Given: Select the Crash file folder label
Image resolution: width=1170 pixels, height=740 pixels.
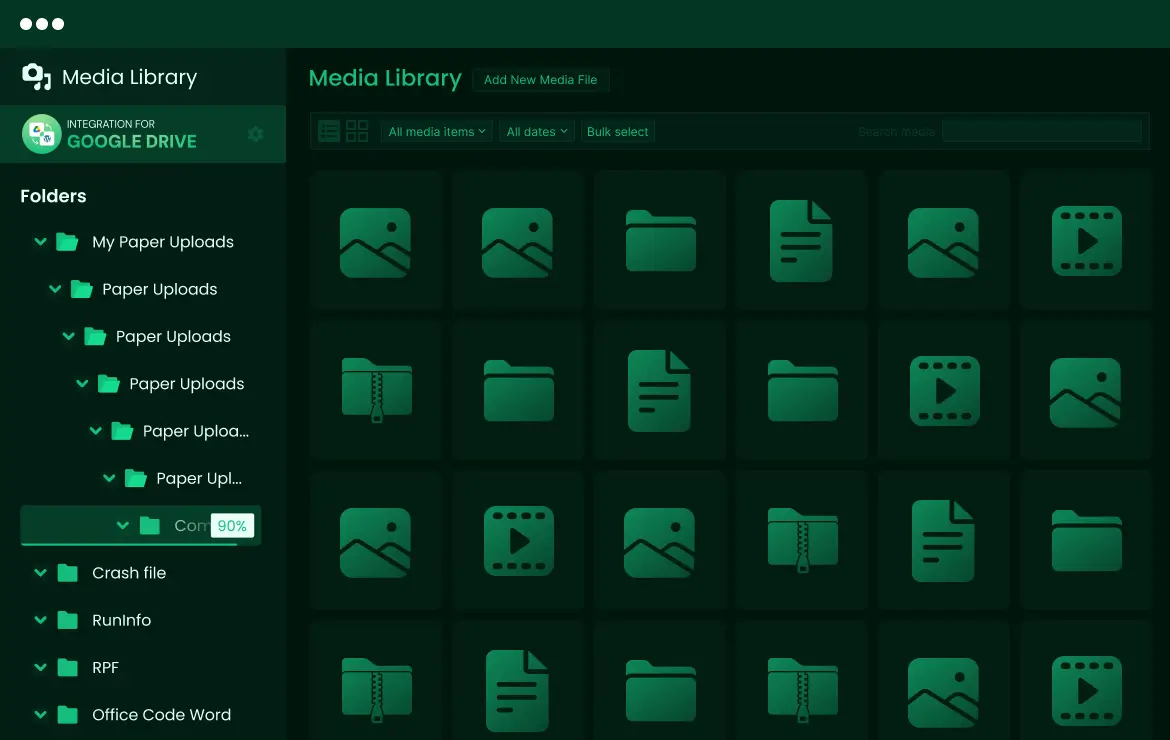Looking at the screenshot, I should click(129, 573).
